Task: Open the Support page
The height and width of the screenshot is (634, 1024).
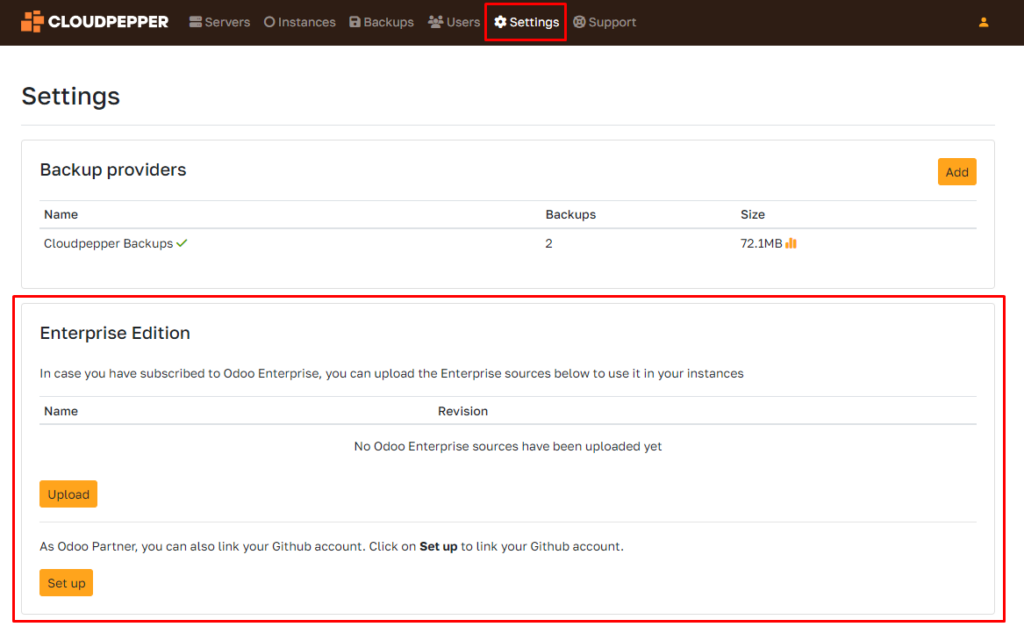Action: pos(612,21)
